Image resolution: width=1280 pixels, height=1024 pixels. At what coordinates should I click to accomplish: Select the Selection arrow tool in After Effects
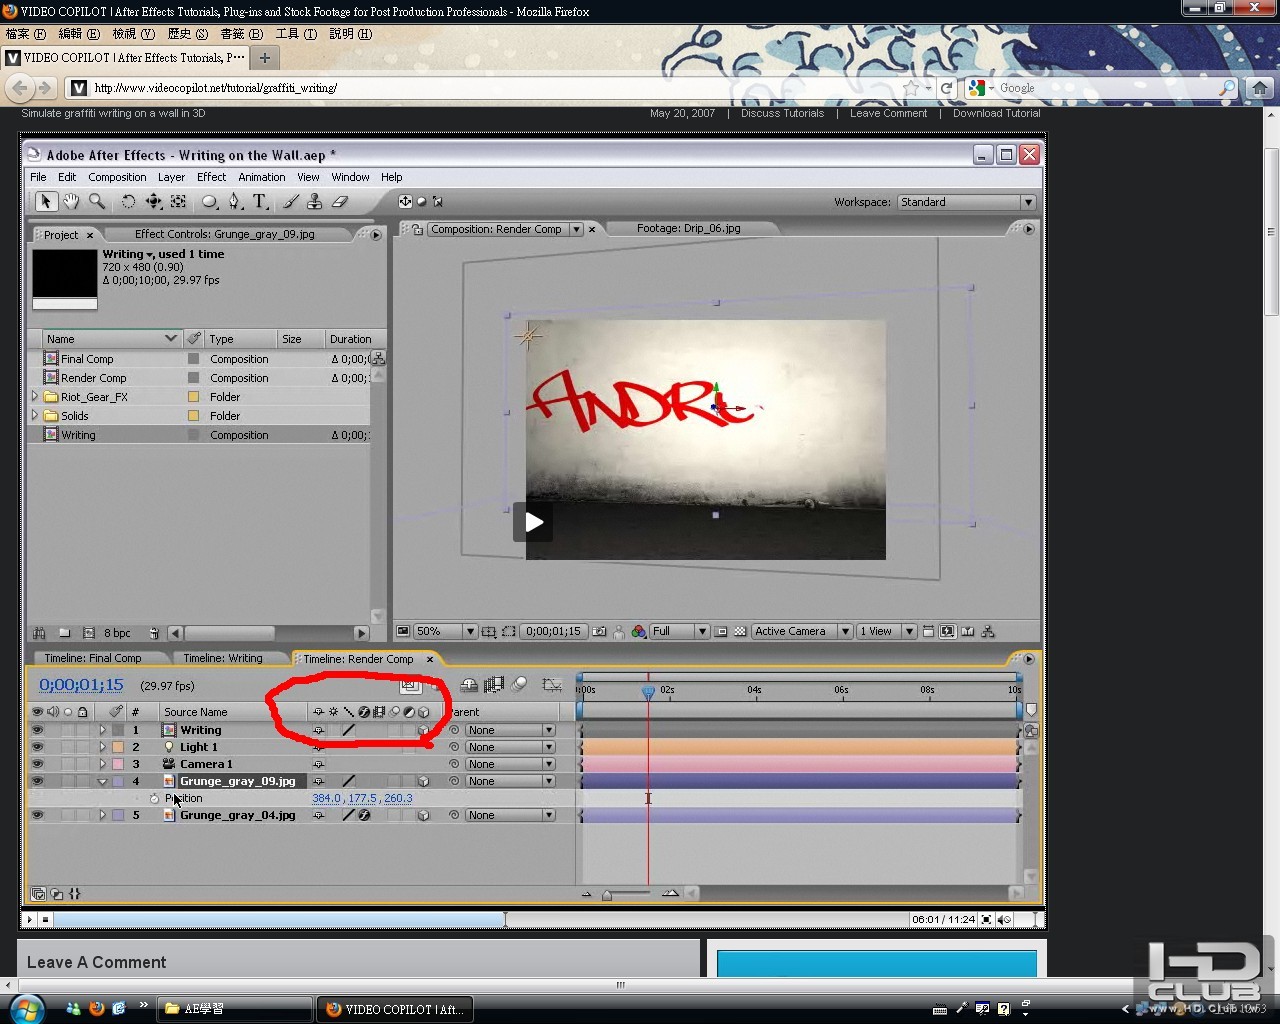45,202
